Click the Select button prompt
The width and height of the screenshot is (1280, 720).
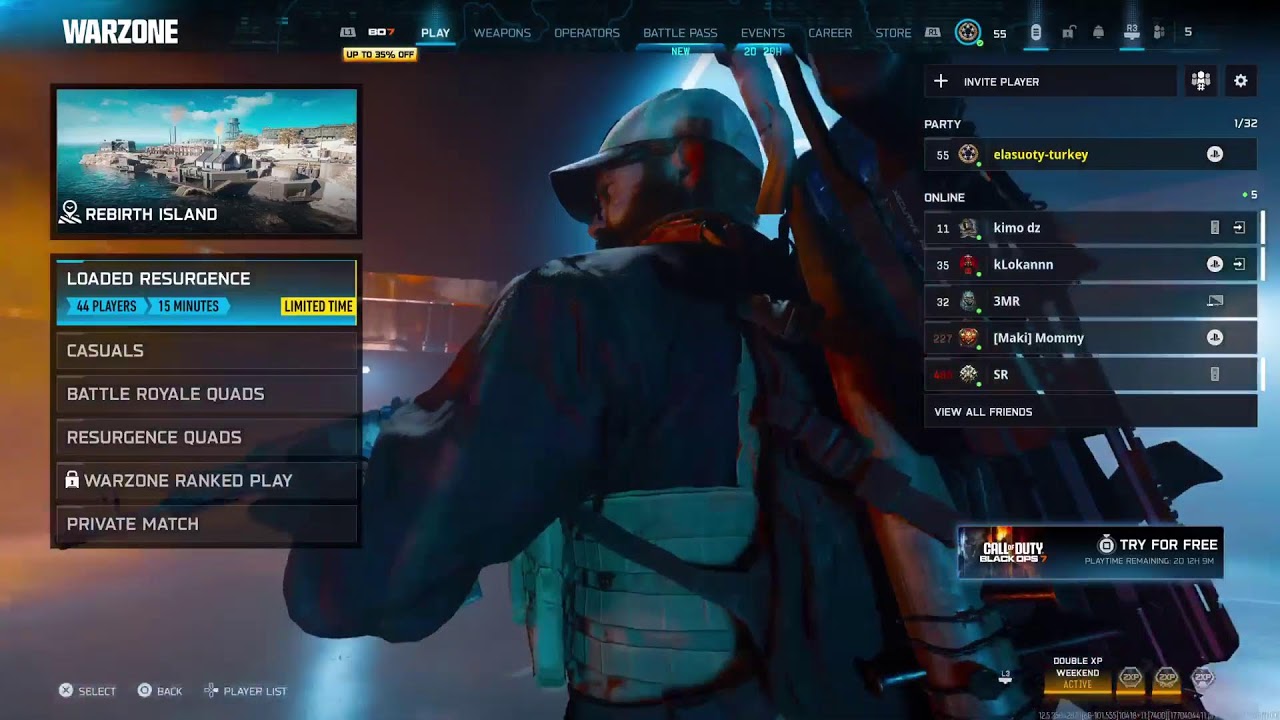[87, 691]
